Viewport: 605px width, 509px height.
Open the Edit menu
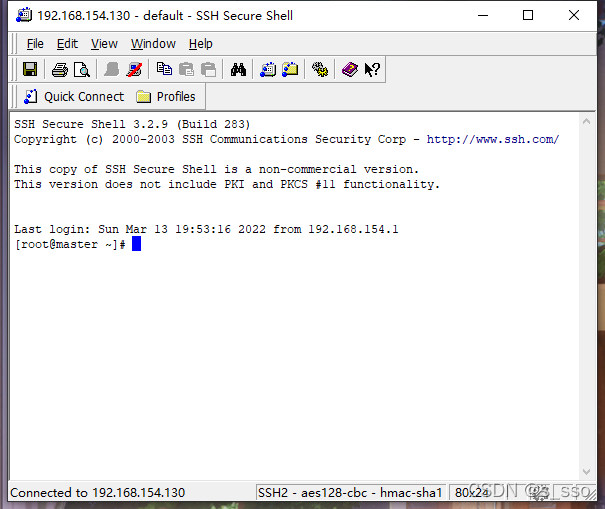tap(67, 44)
